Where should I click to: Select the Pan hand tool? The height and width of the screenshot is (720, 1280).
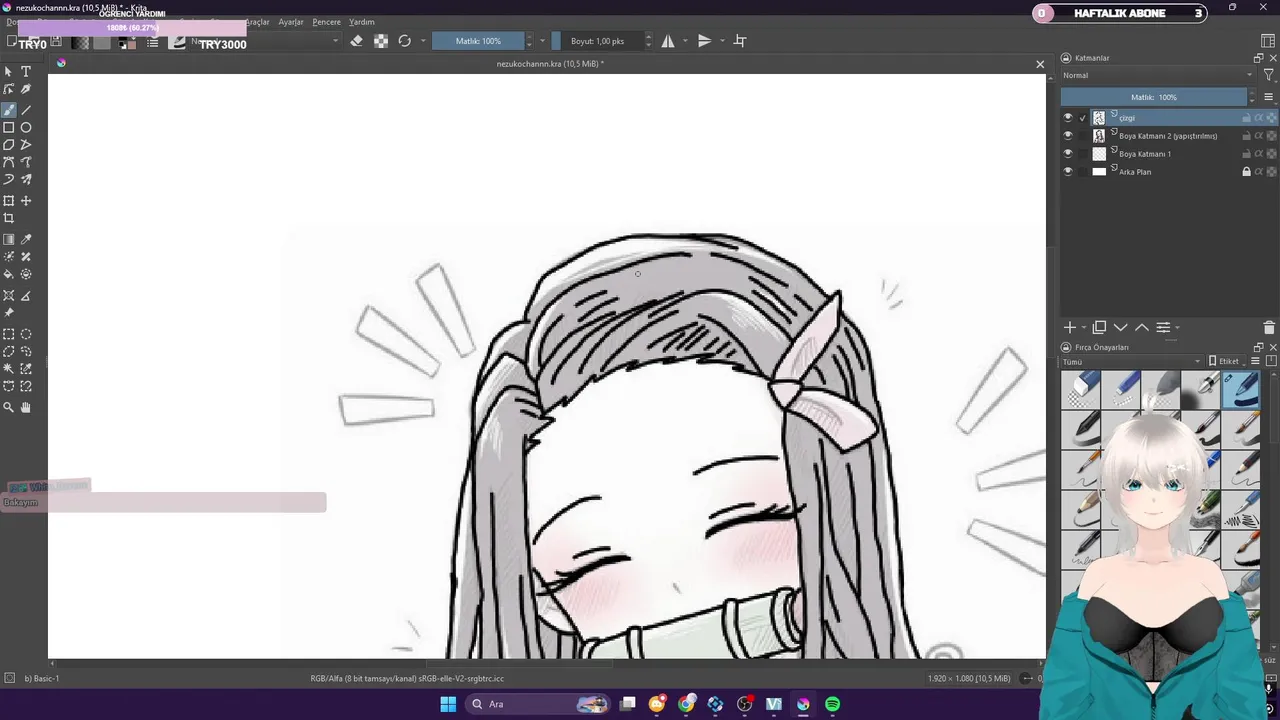pos(26,408)
